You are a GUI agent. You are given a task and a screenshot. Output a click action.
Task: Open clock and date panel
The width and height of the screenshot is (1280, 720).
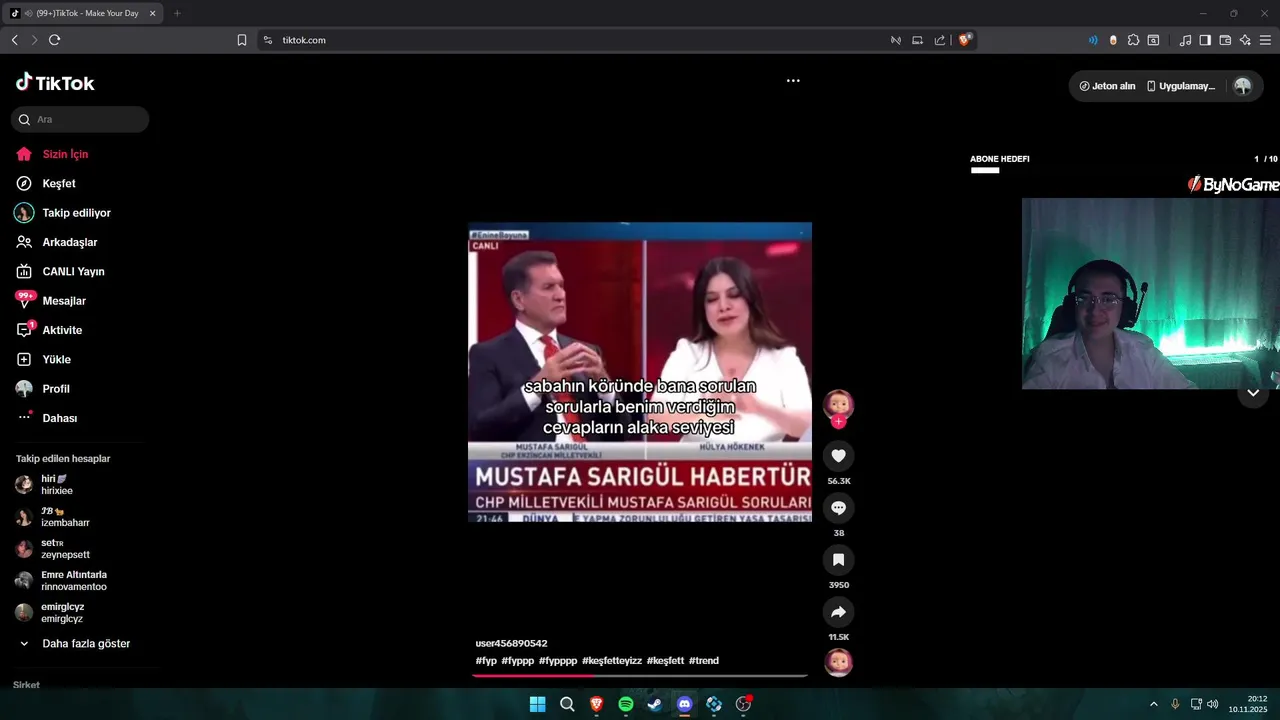pyautogui.click(x=1248, y=704)
